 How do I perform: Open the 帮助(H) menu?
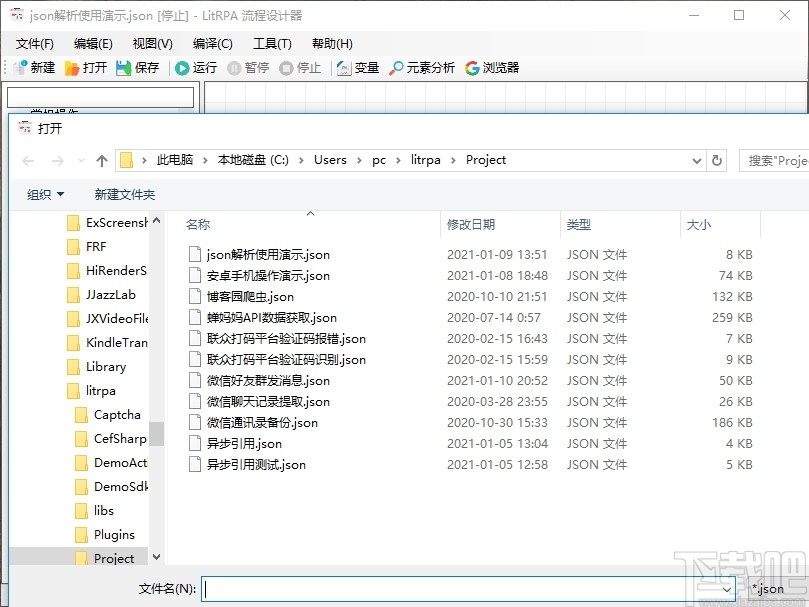(x=333, y=43)
